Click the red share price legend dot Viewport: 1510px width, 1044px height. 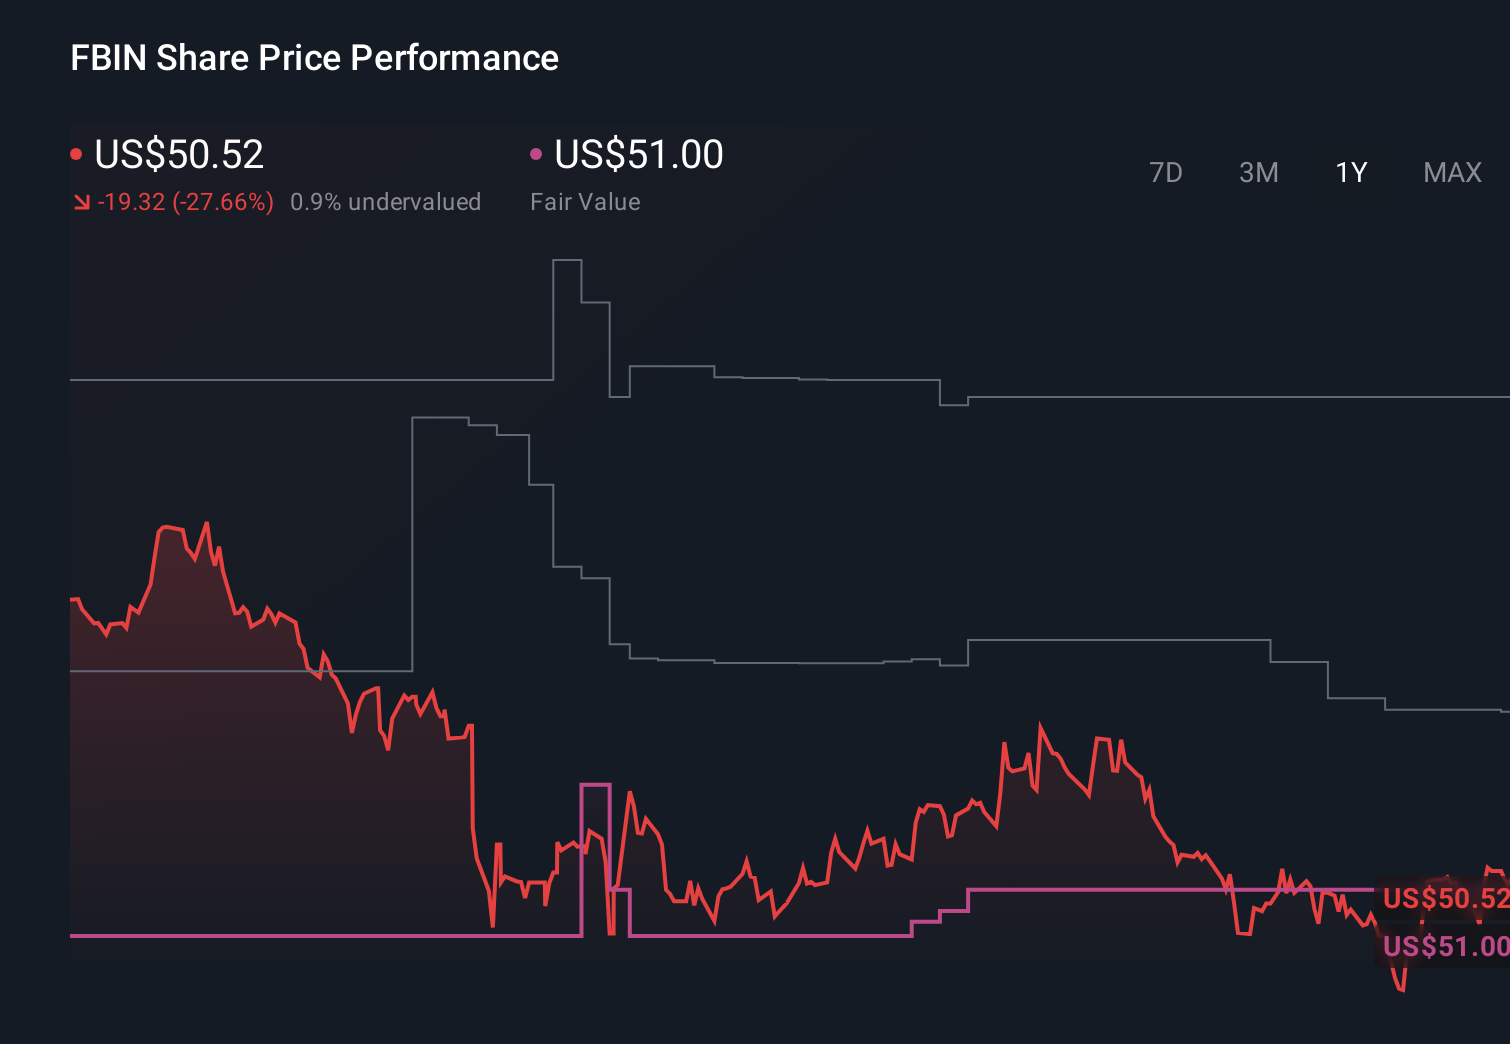76,153
